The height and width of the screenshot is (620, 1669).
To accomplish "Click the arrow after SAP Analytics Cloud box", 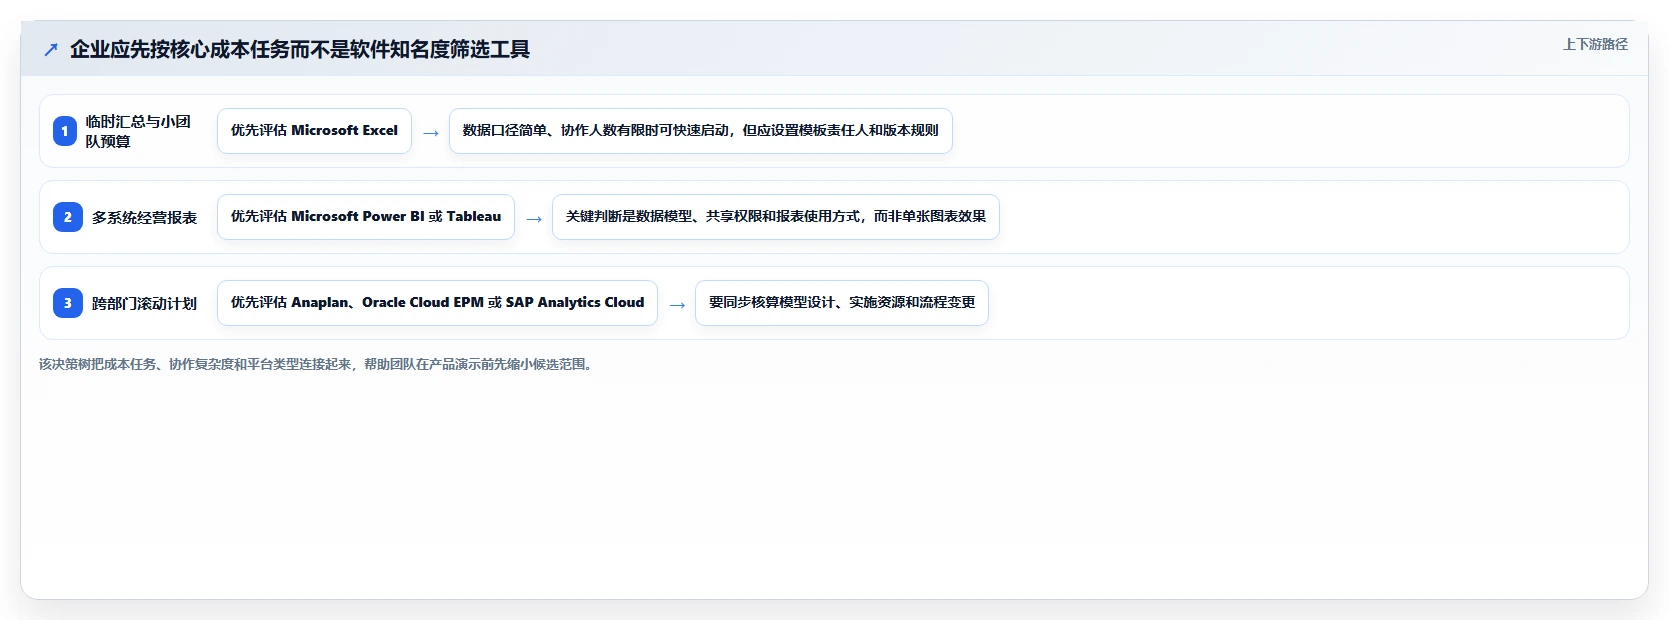I will coord(677,305).
